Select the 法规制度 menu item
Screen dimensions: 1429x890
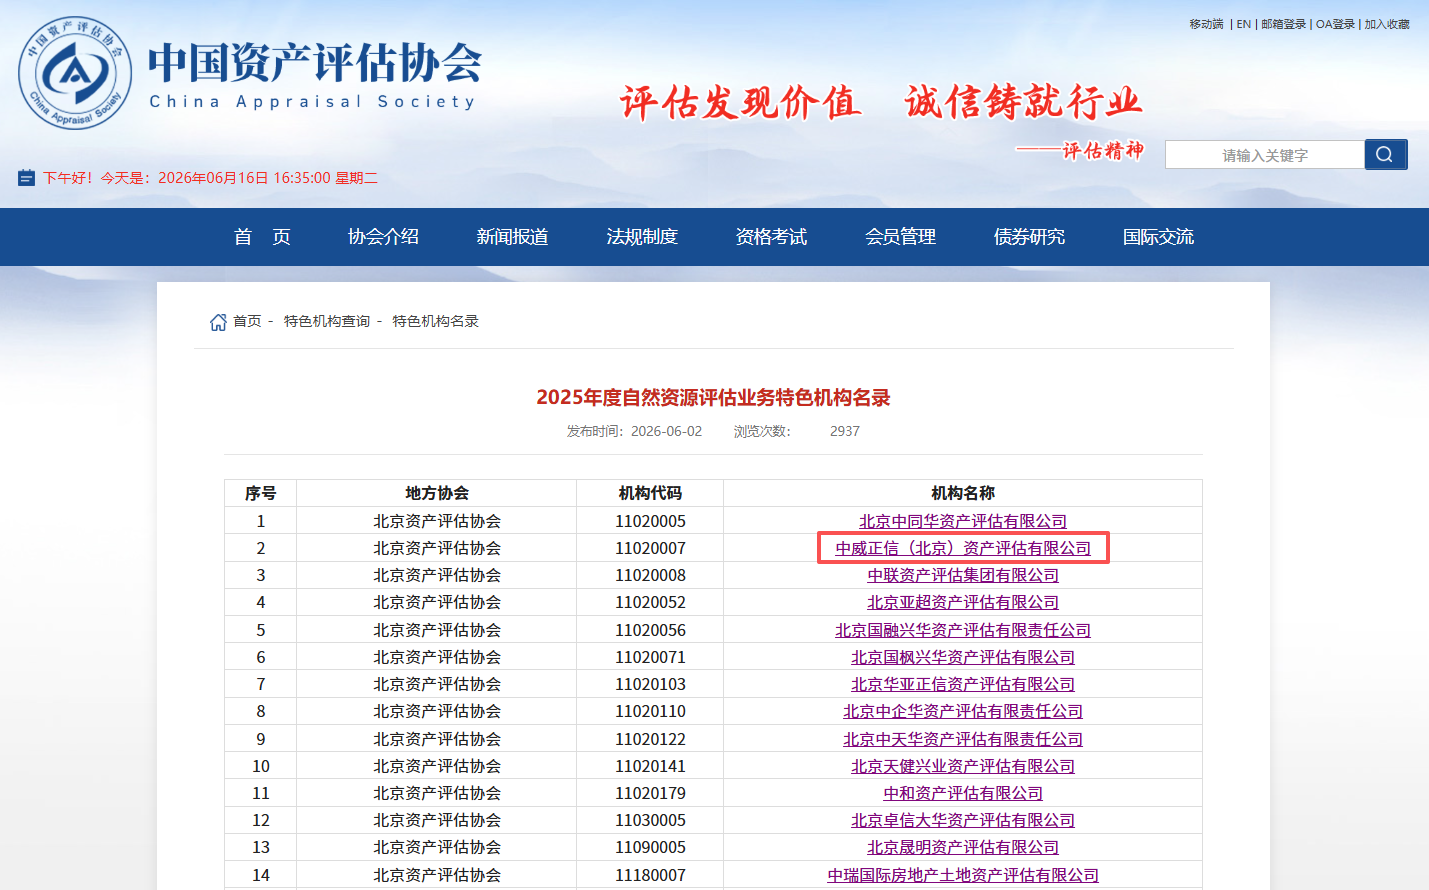point(642,237)
